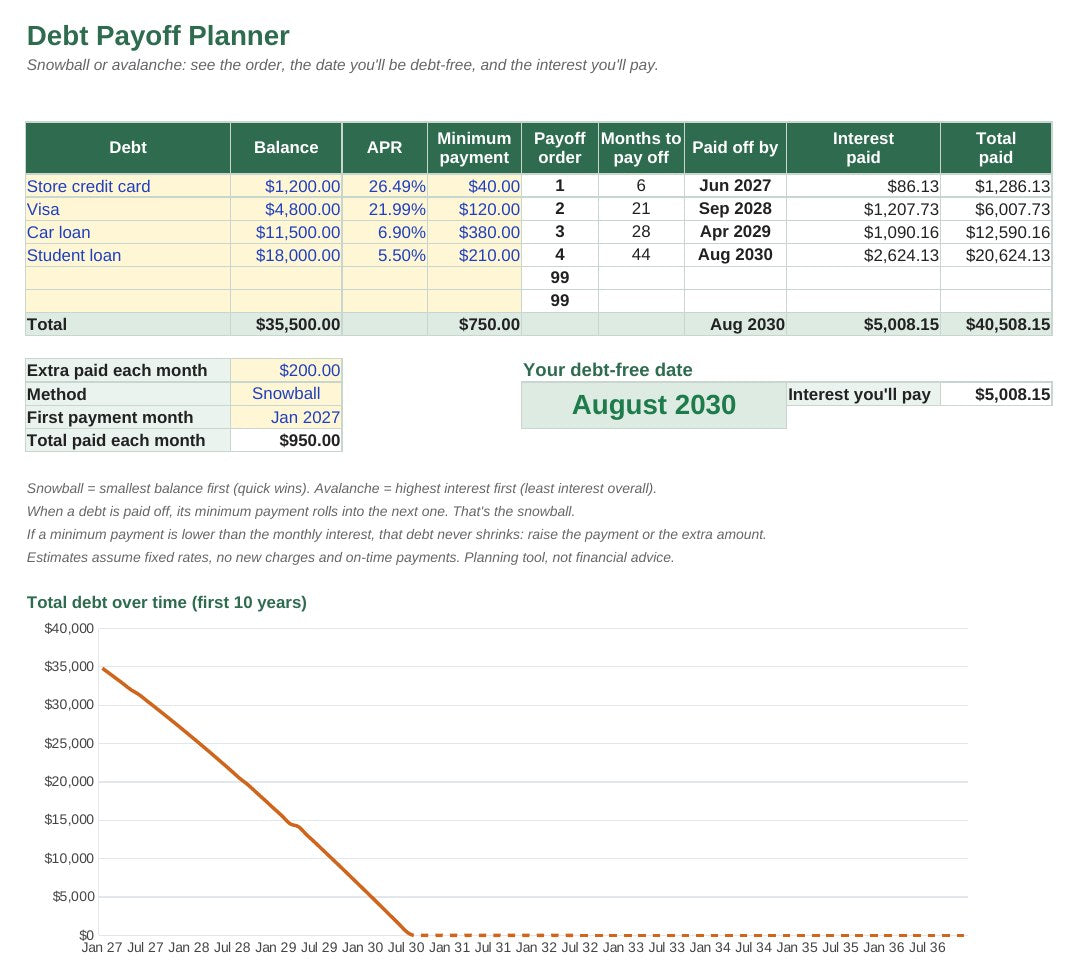Click the $2,624.13 interest paid cell
The image size is (1077, 977).
(863, 255)
